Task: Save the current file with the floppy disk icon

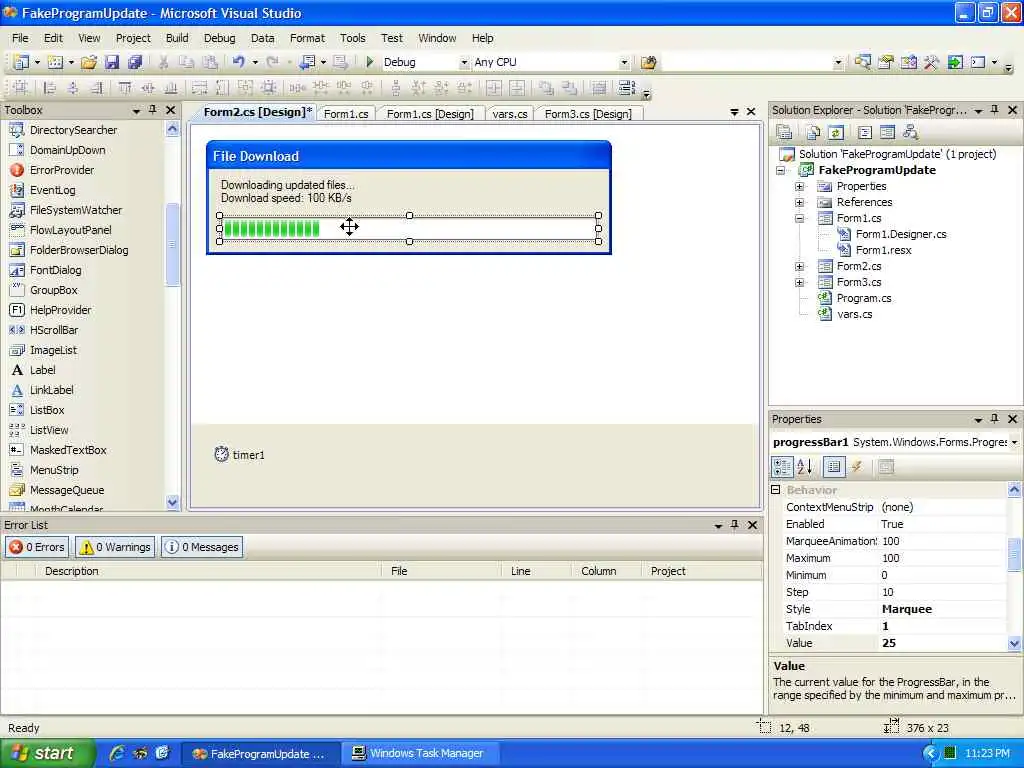Action: click(112, 62)
